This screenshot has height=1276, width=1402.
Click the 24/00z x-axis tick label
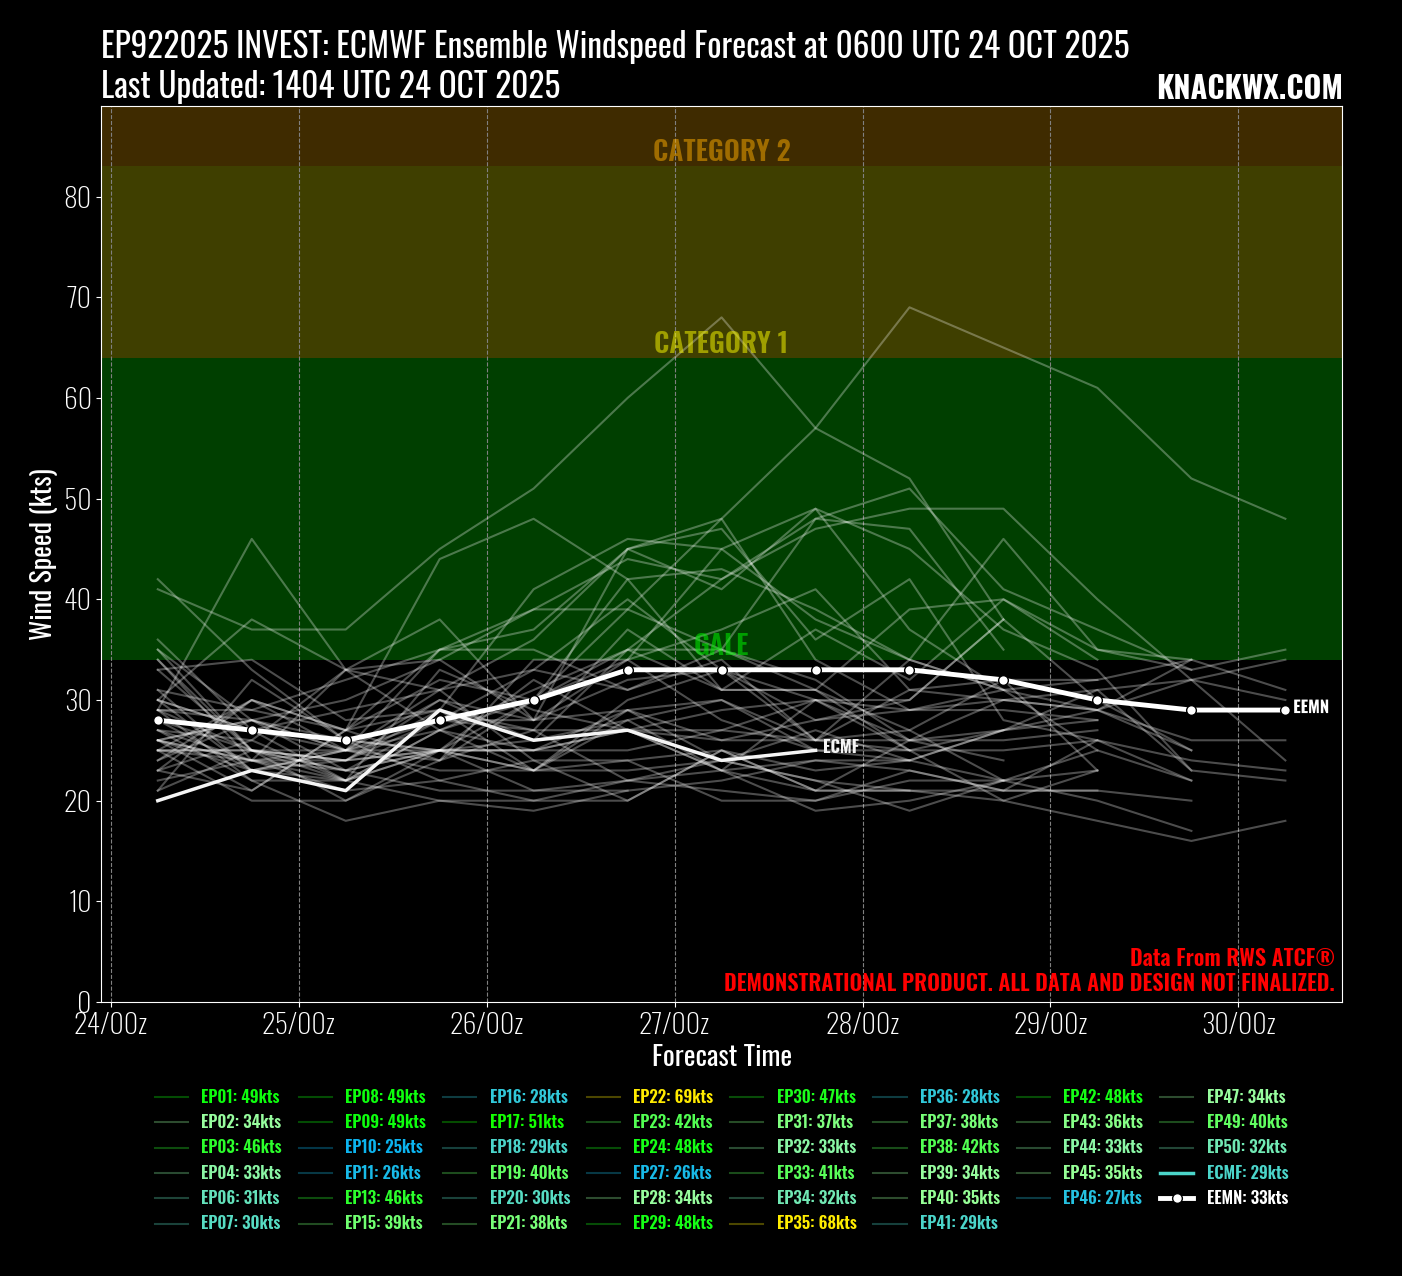click(111, 1024)
